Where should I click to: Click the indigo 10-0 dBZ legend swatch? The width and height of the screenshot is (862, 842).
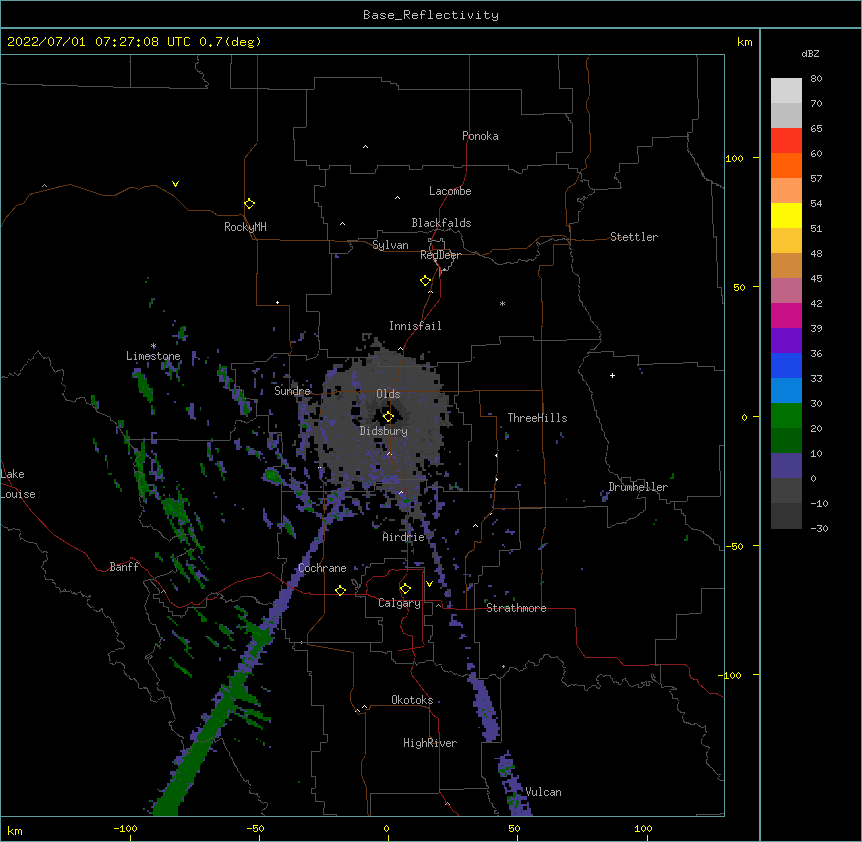(786, 466)
